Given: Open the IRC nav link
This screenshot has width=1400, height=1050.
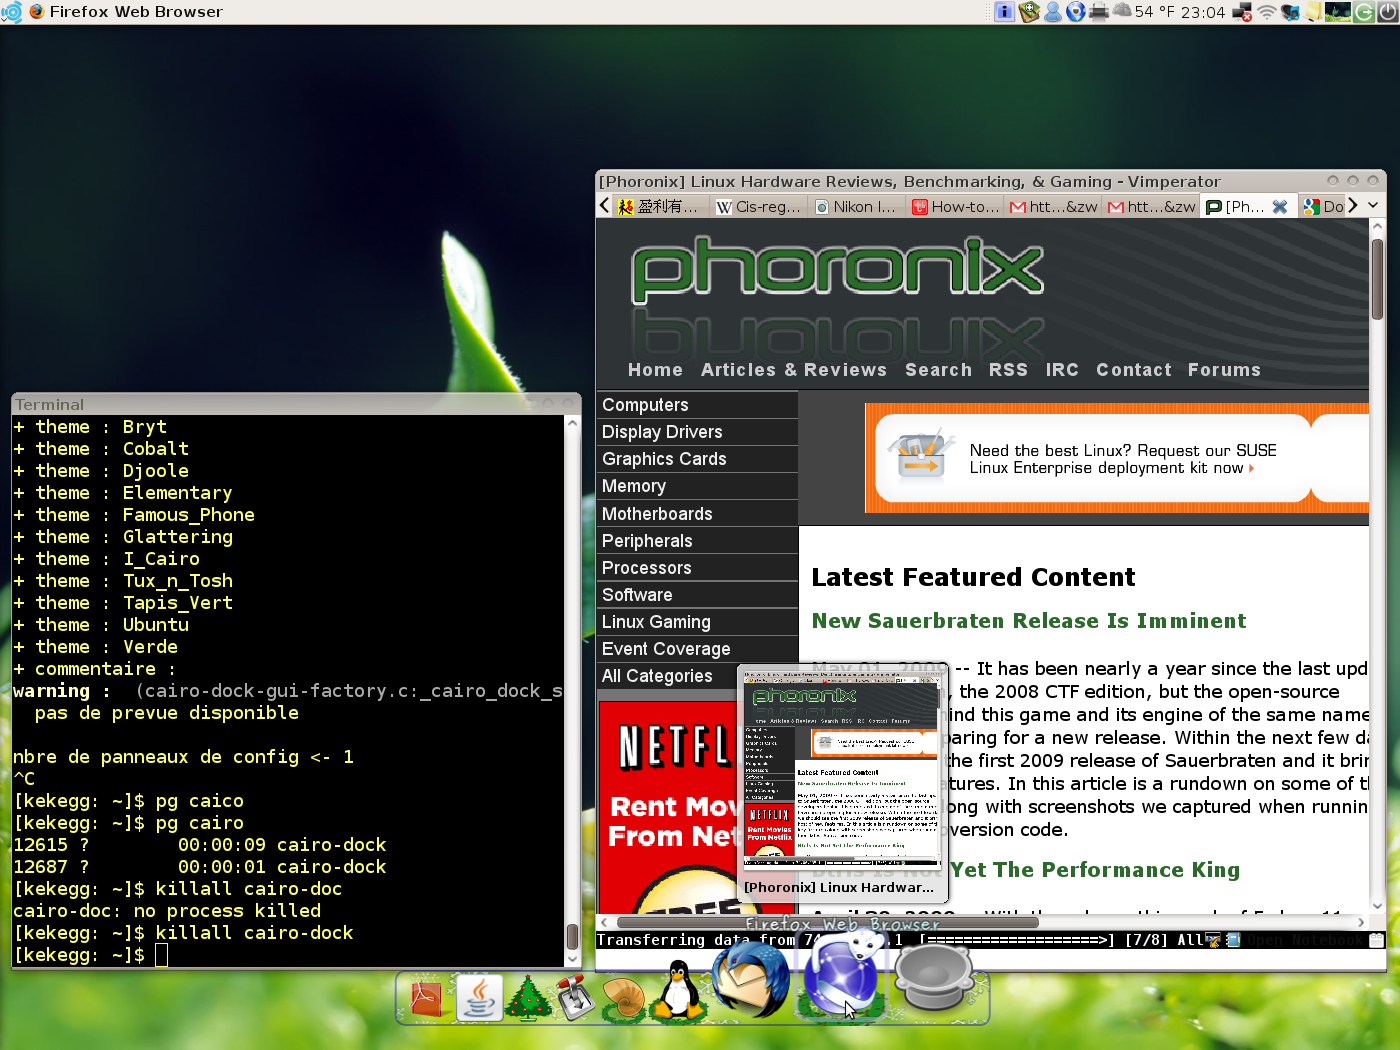Looking at the screenshot, I should 1062,370.
